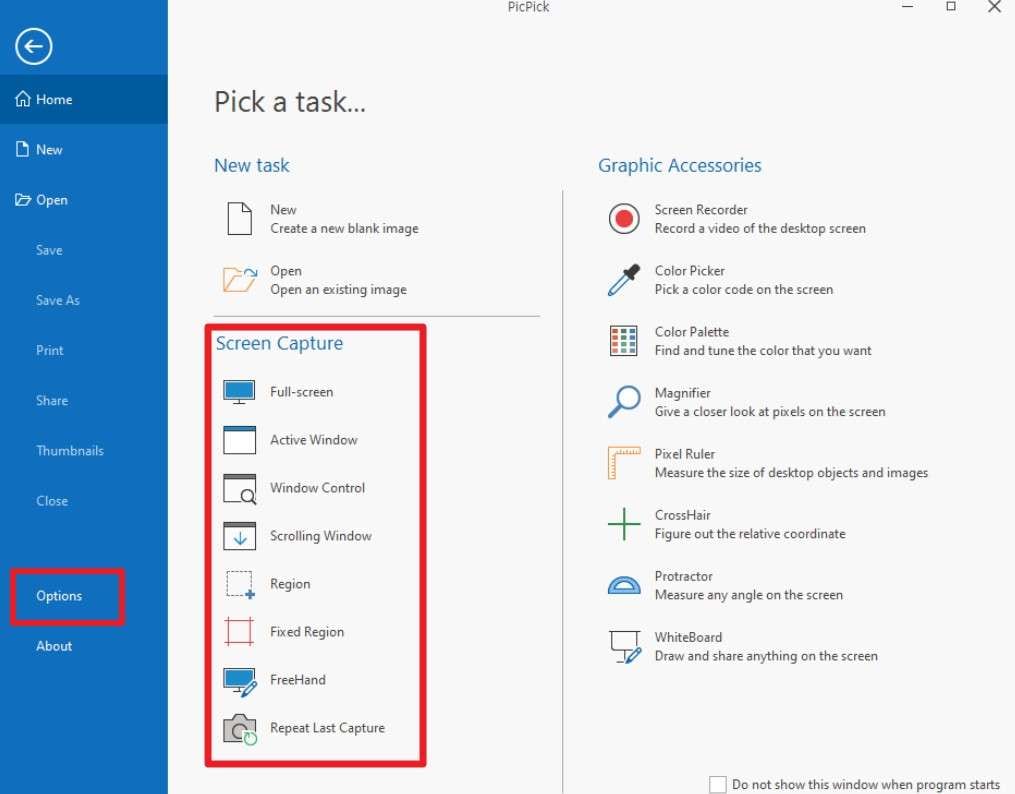Click the Repeat Last Capture label
The width and height of the screenshot is (1015, 794).
pos(328,728)
